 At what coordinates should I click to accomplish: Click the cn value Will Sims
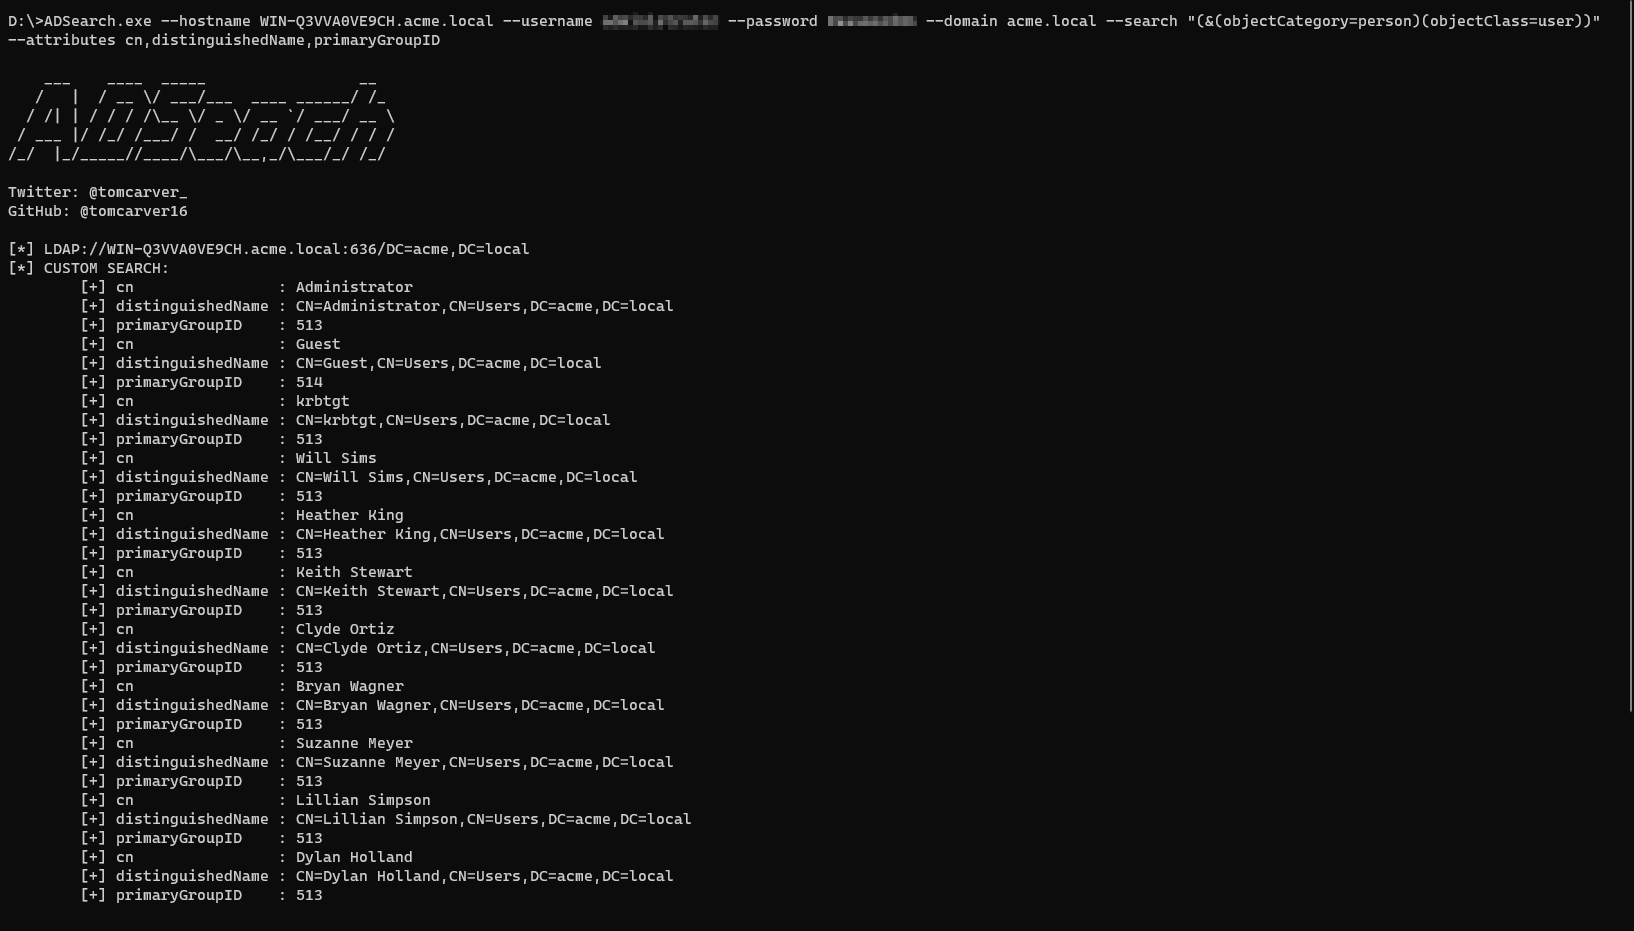coord(336,458)
